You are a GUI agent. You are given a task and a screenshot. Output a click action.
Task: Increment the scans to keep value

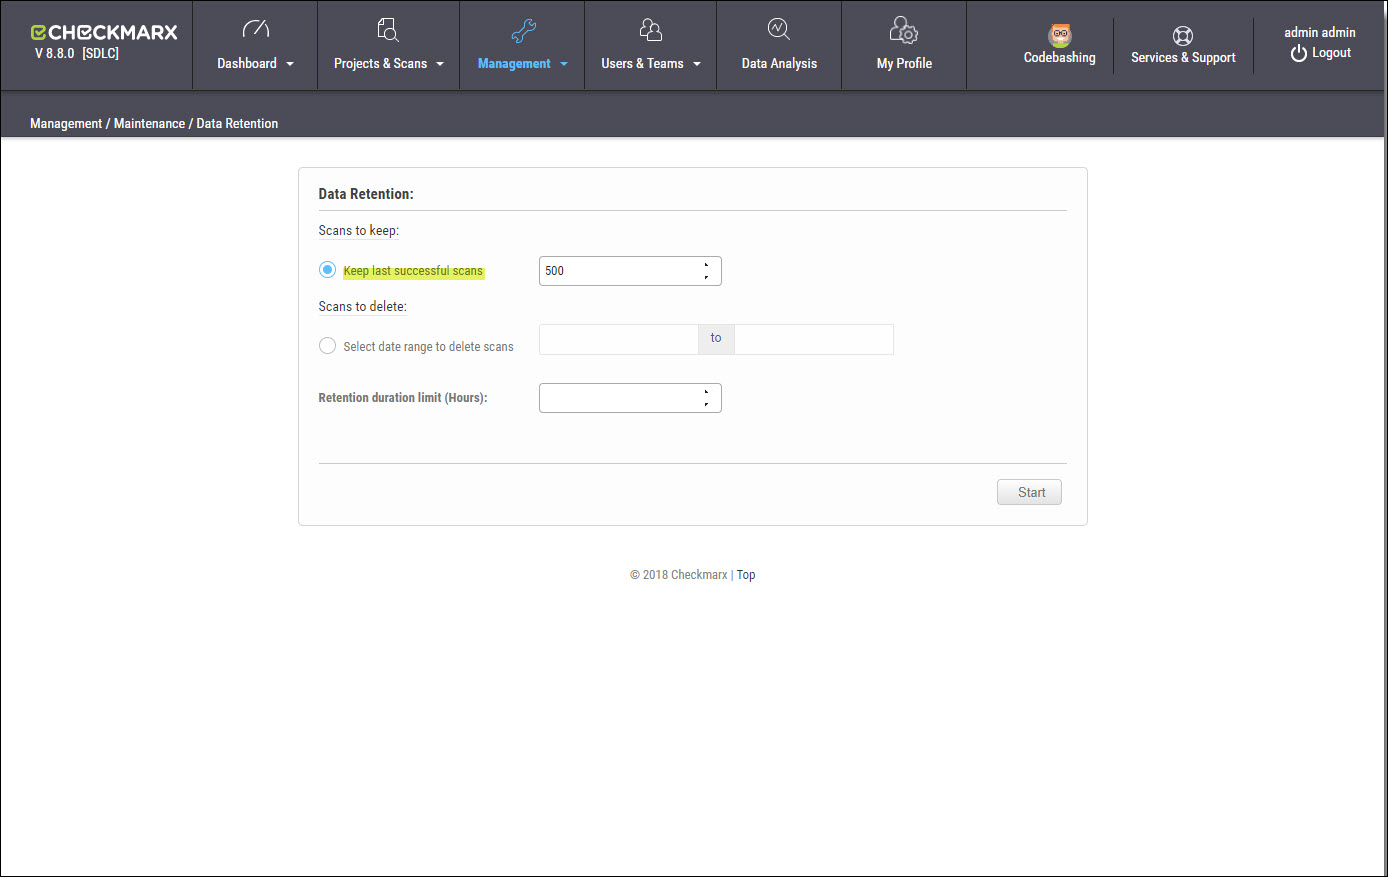[706, 265]
